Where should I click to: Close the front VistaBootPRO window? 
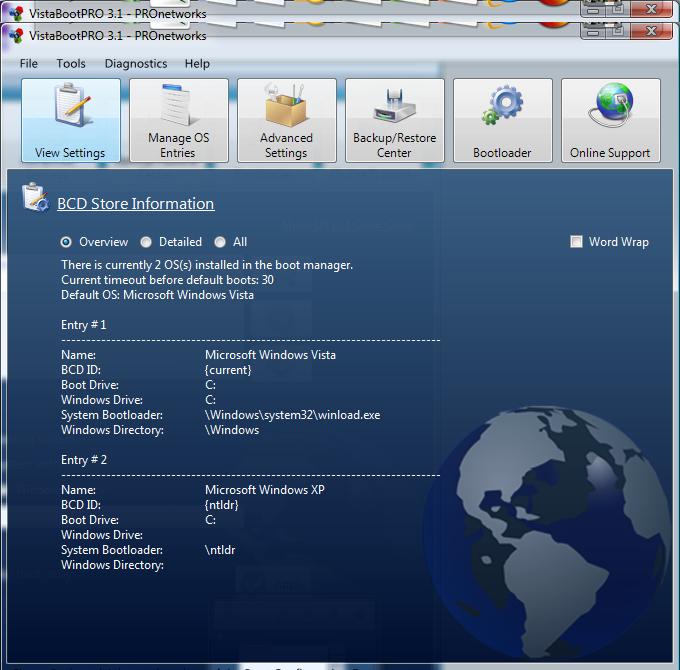[651, 31]
